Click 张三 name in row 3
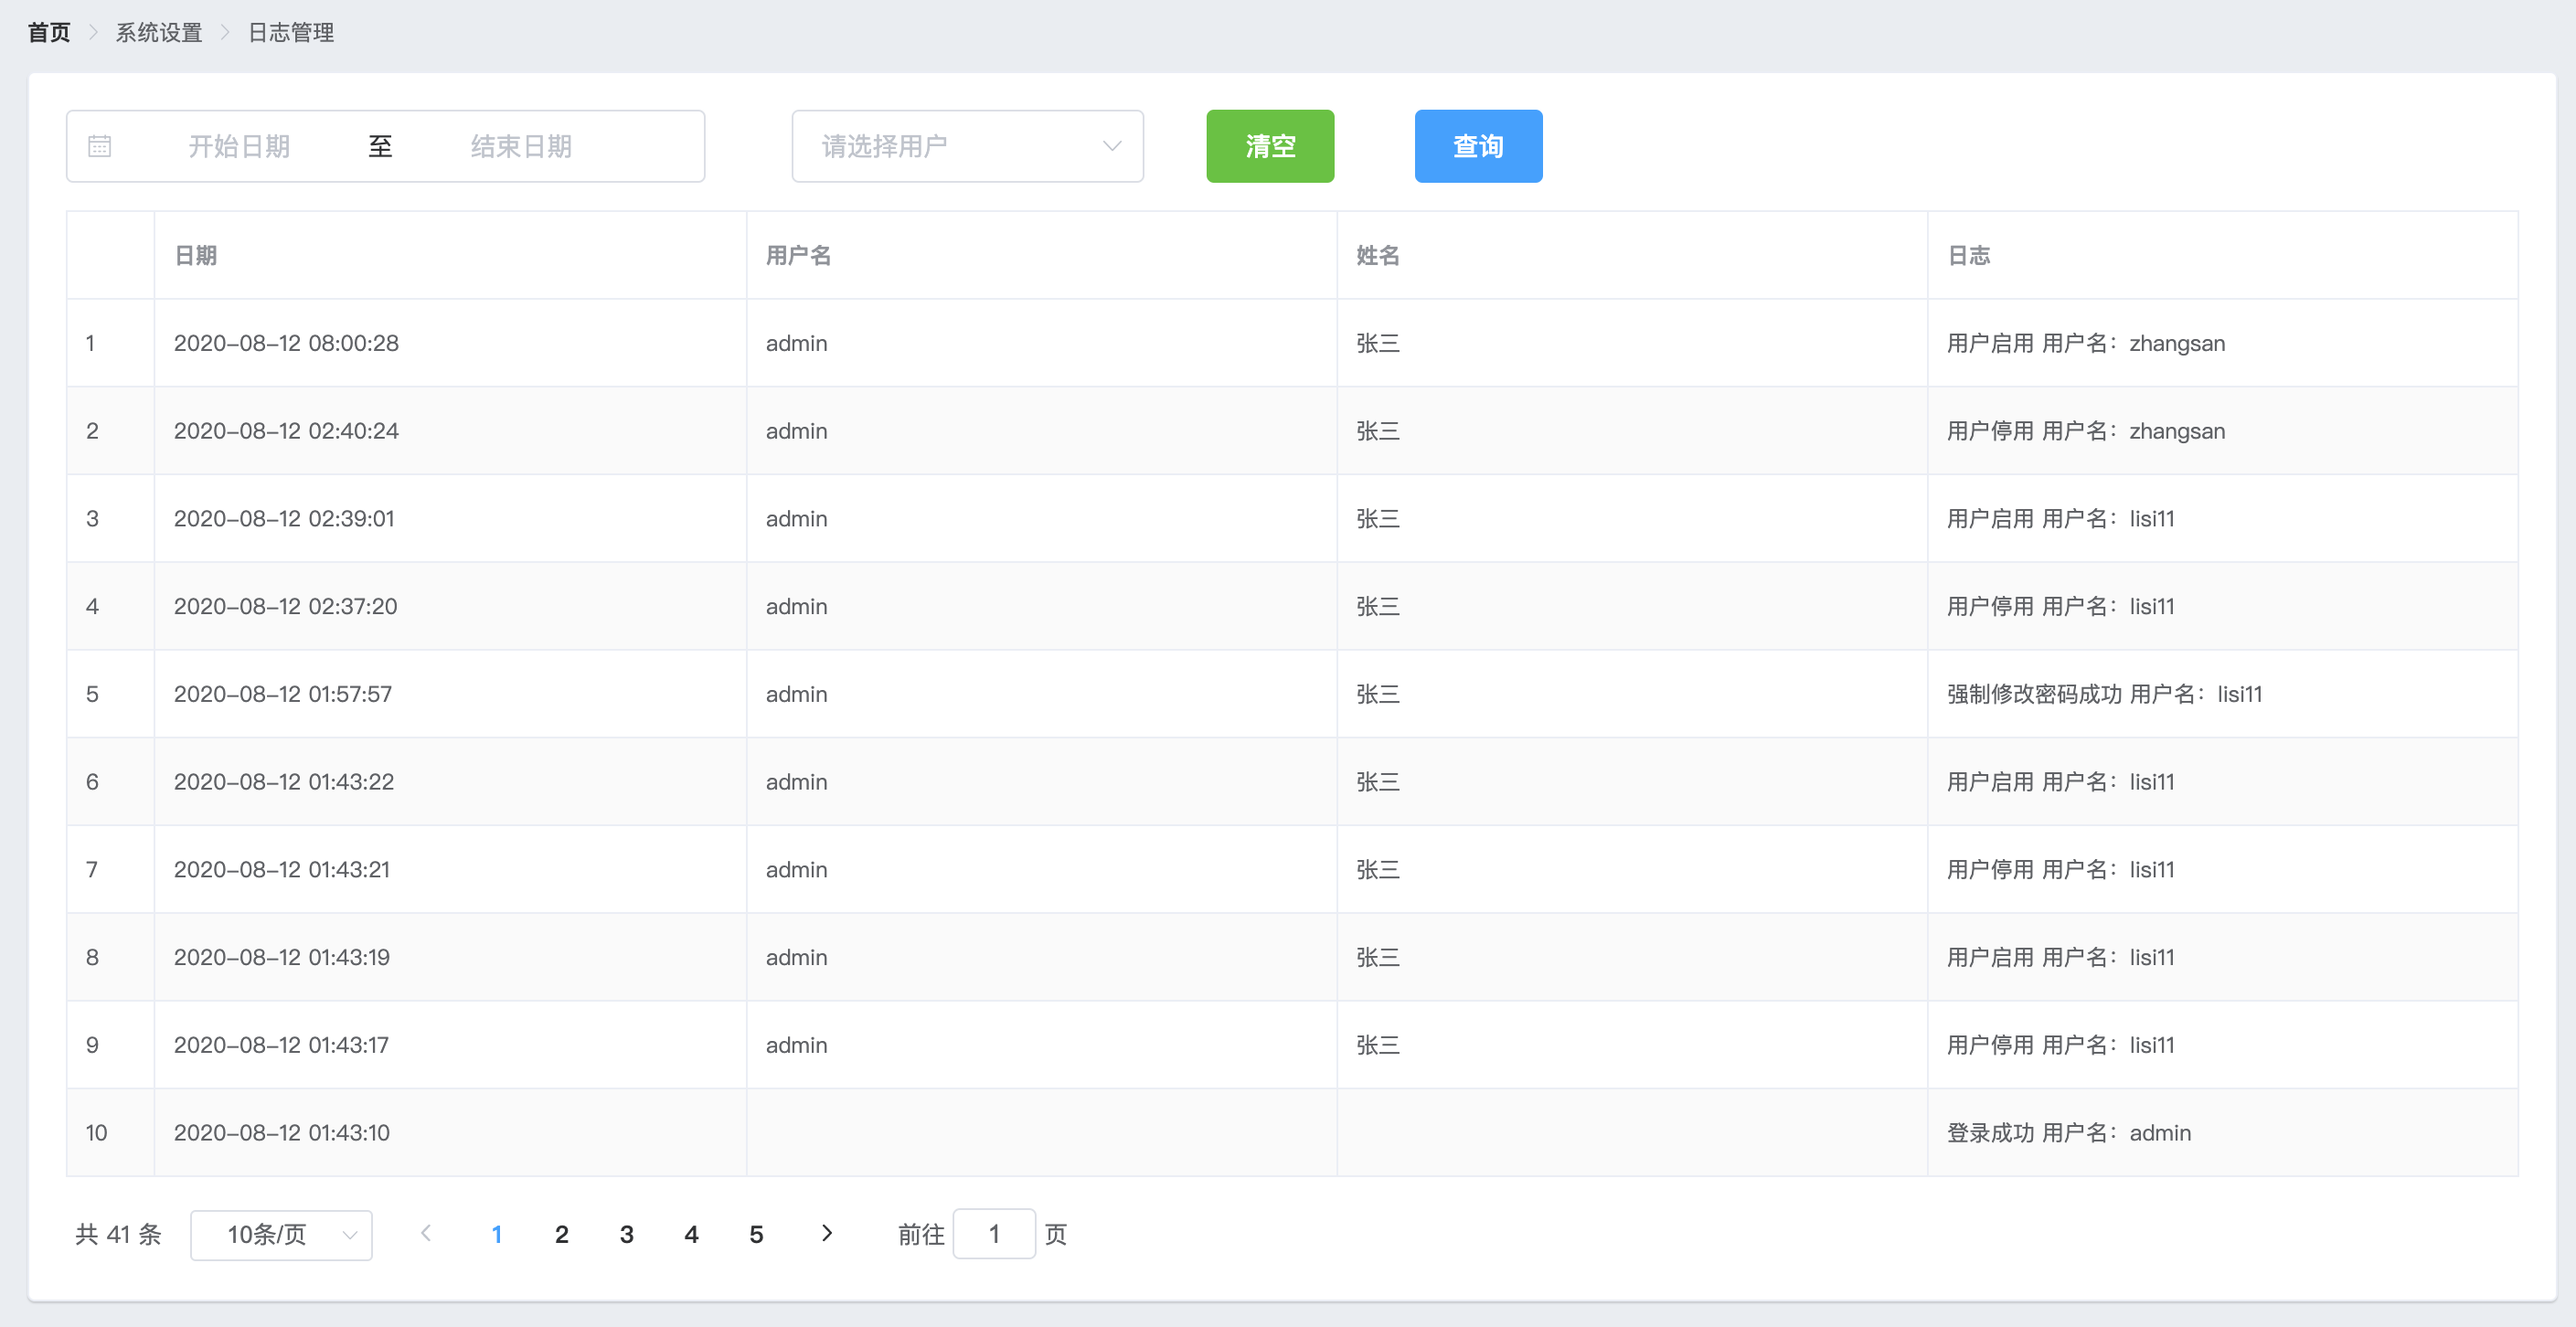 1378,519
